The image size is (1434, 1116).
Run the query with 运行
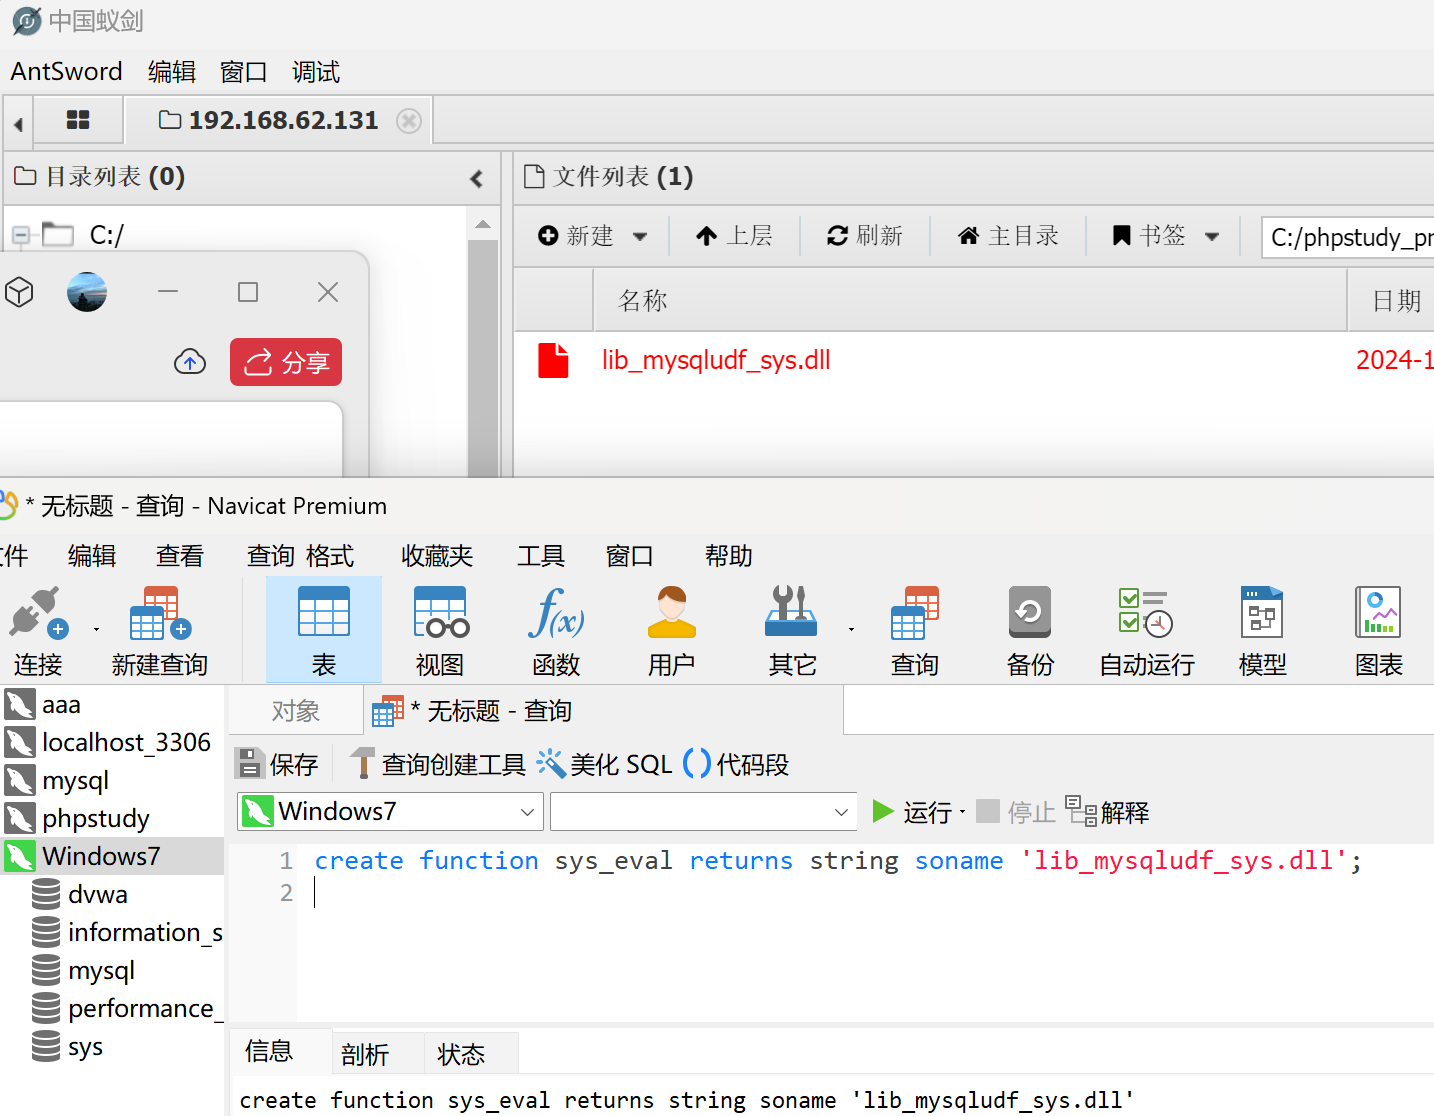[x=912, y=812]
